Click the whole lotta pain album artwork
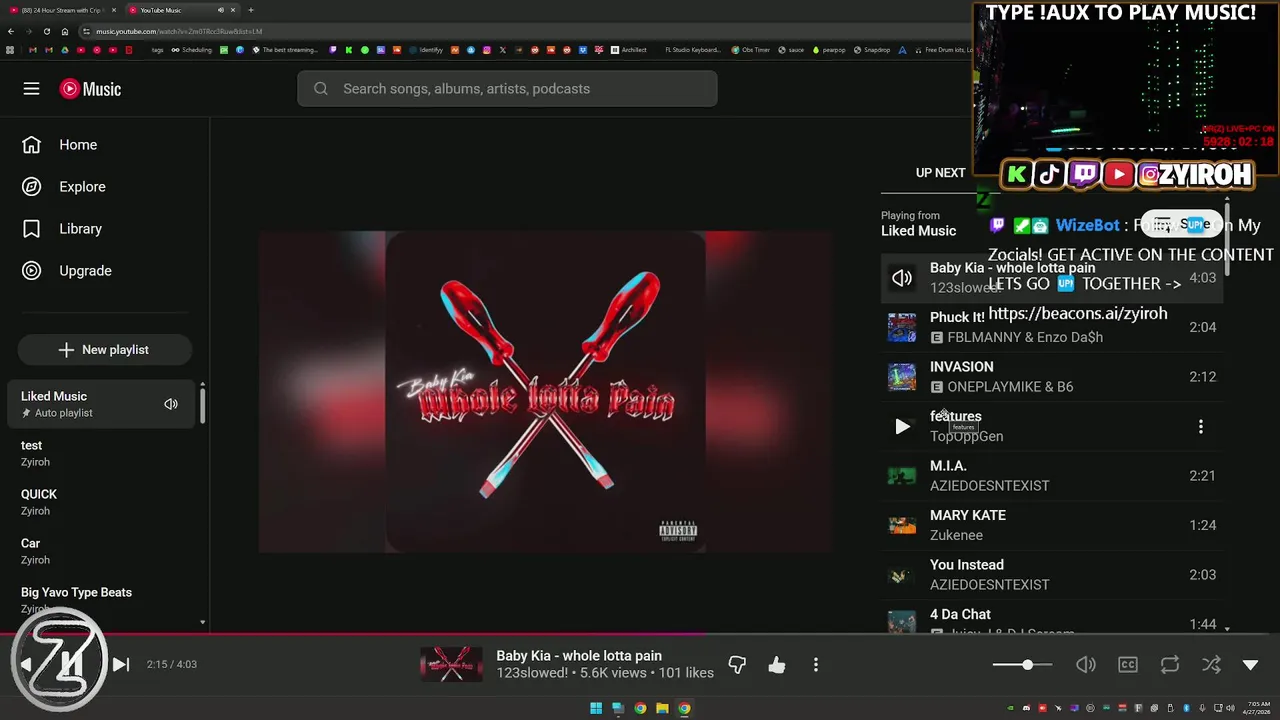The width and height of the screenshot is (1280, 720). 546,392
